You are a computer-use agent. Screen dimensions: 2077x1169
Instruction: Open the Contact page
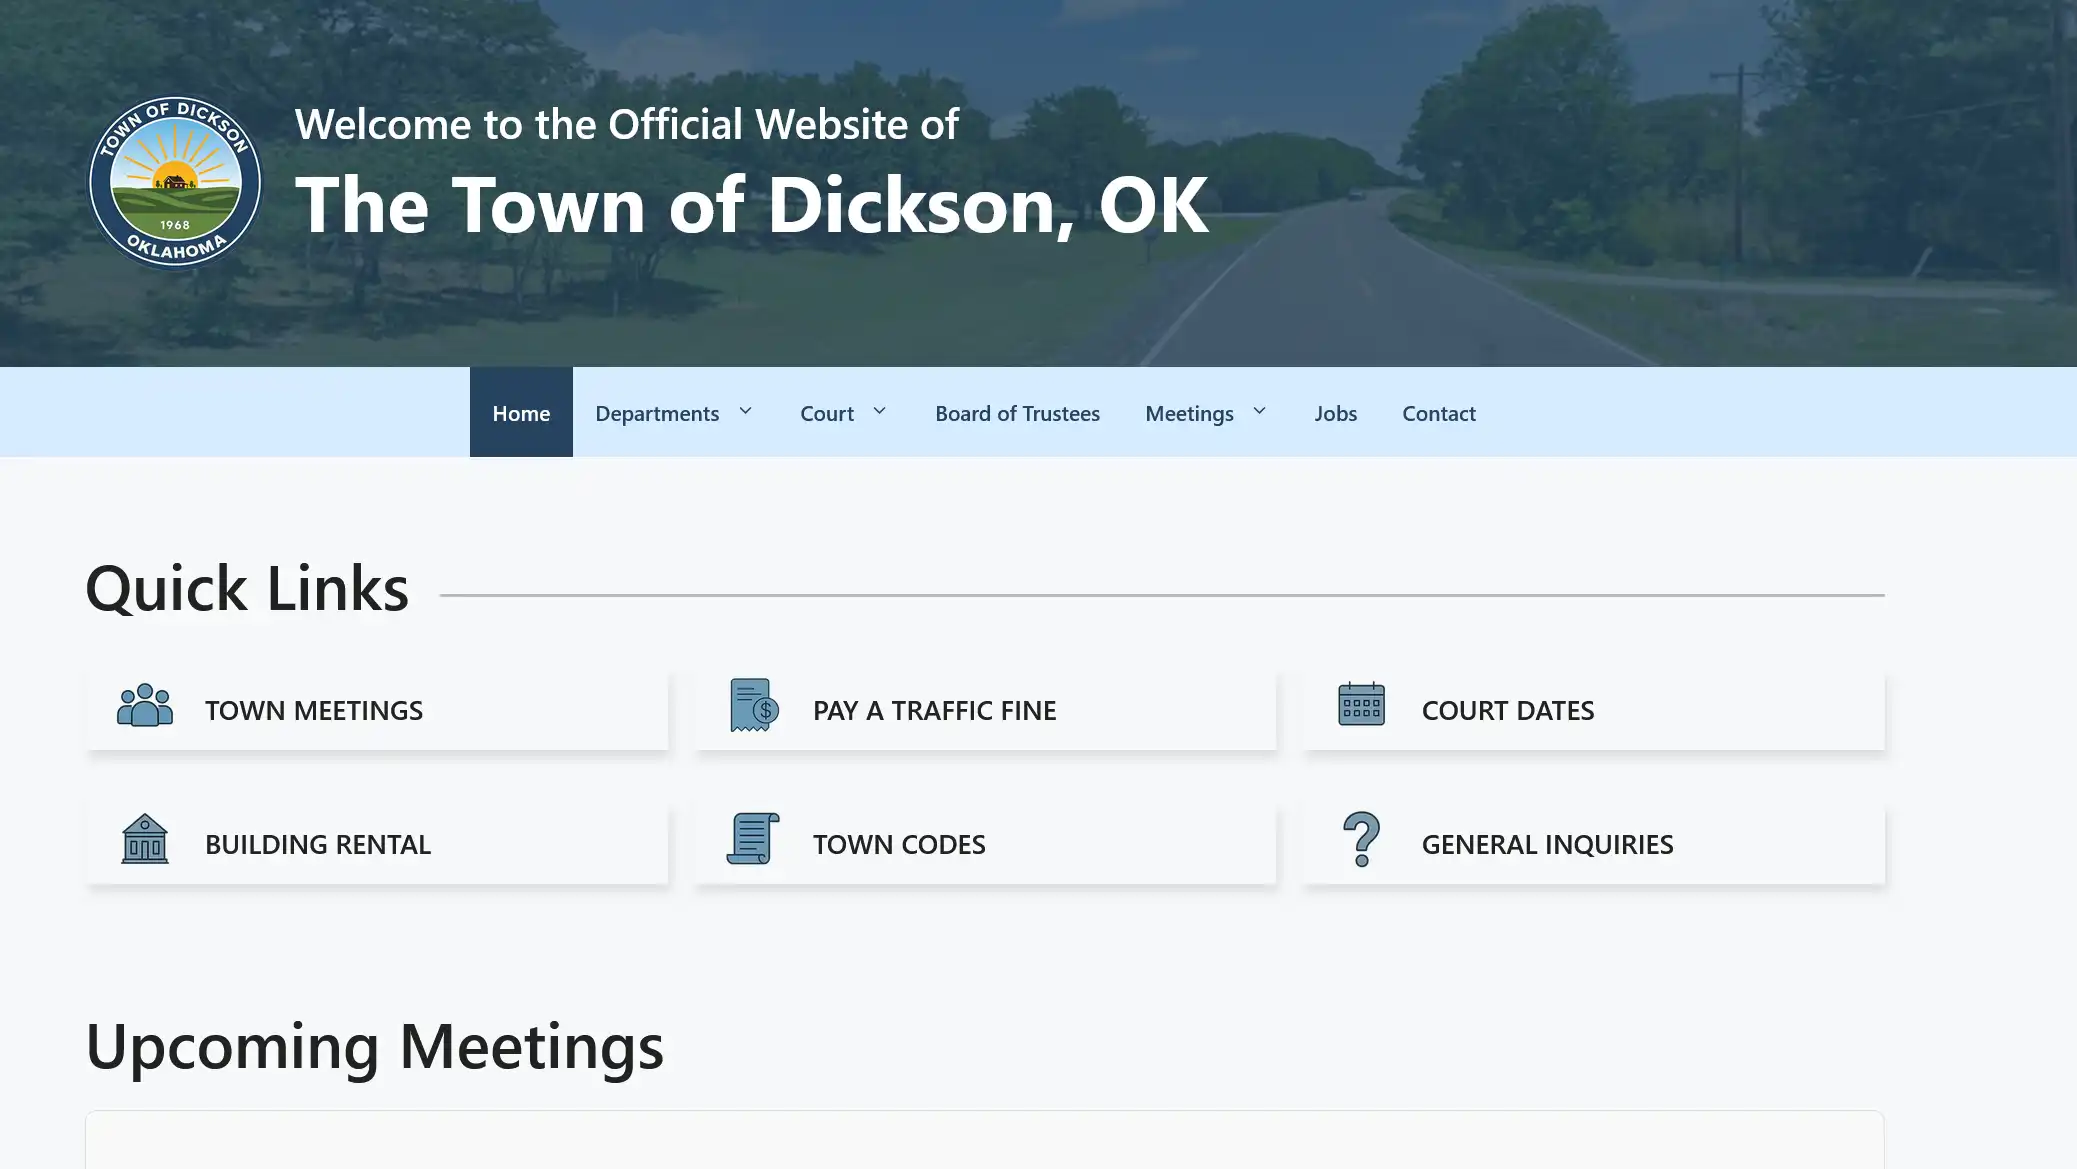1438,413
